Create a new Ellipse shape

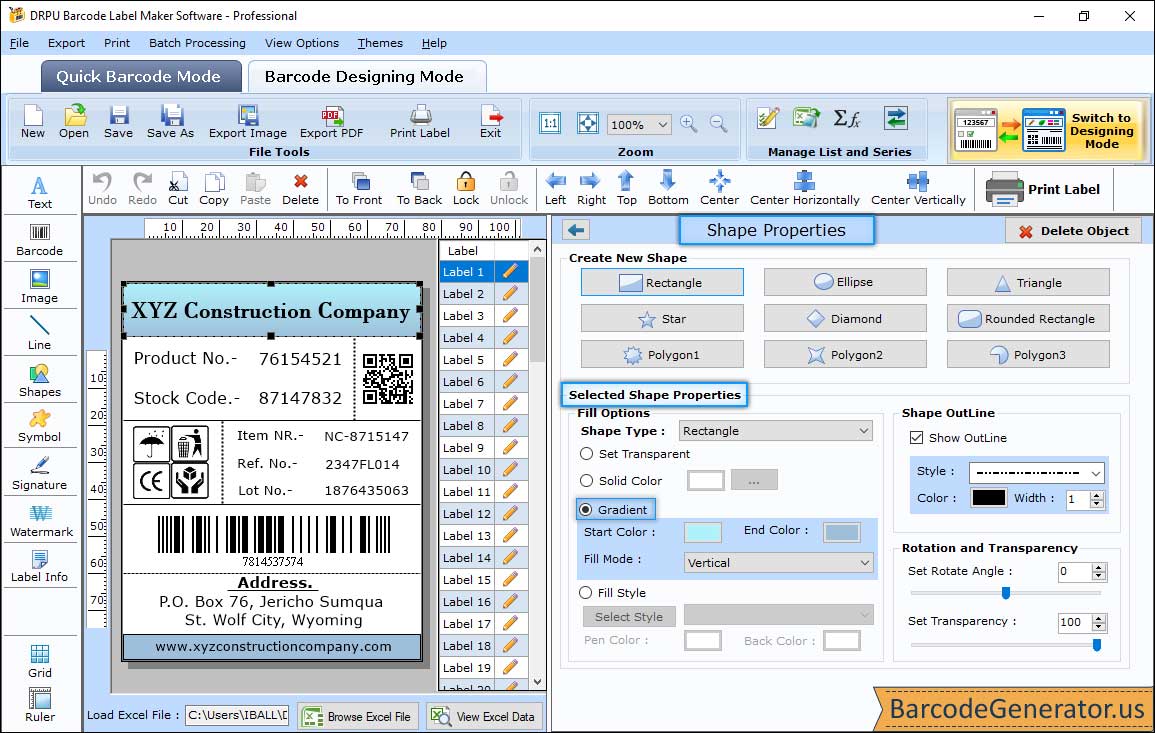tap(845, 282)
